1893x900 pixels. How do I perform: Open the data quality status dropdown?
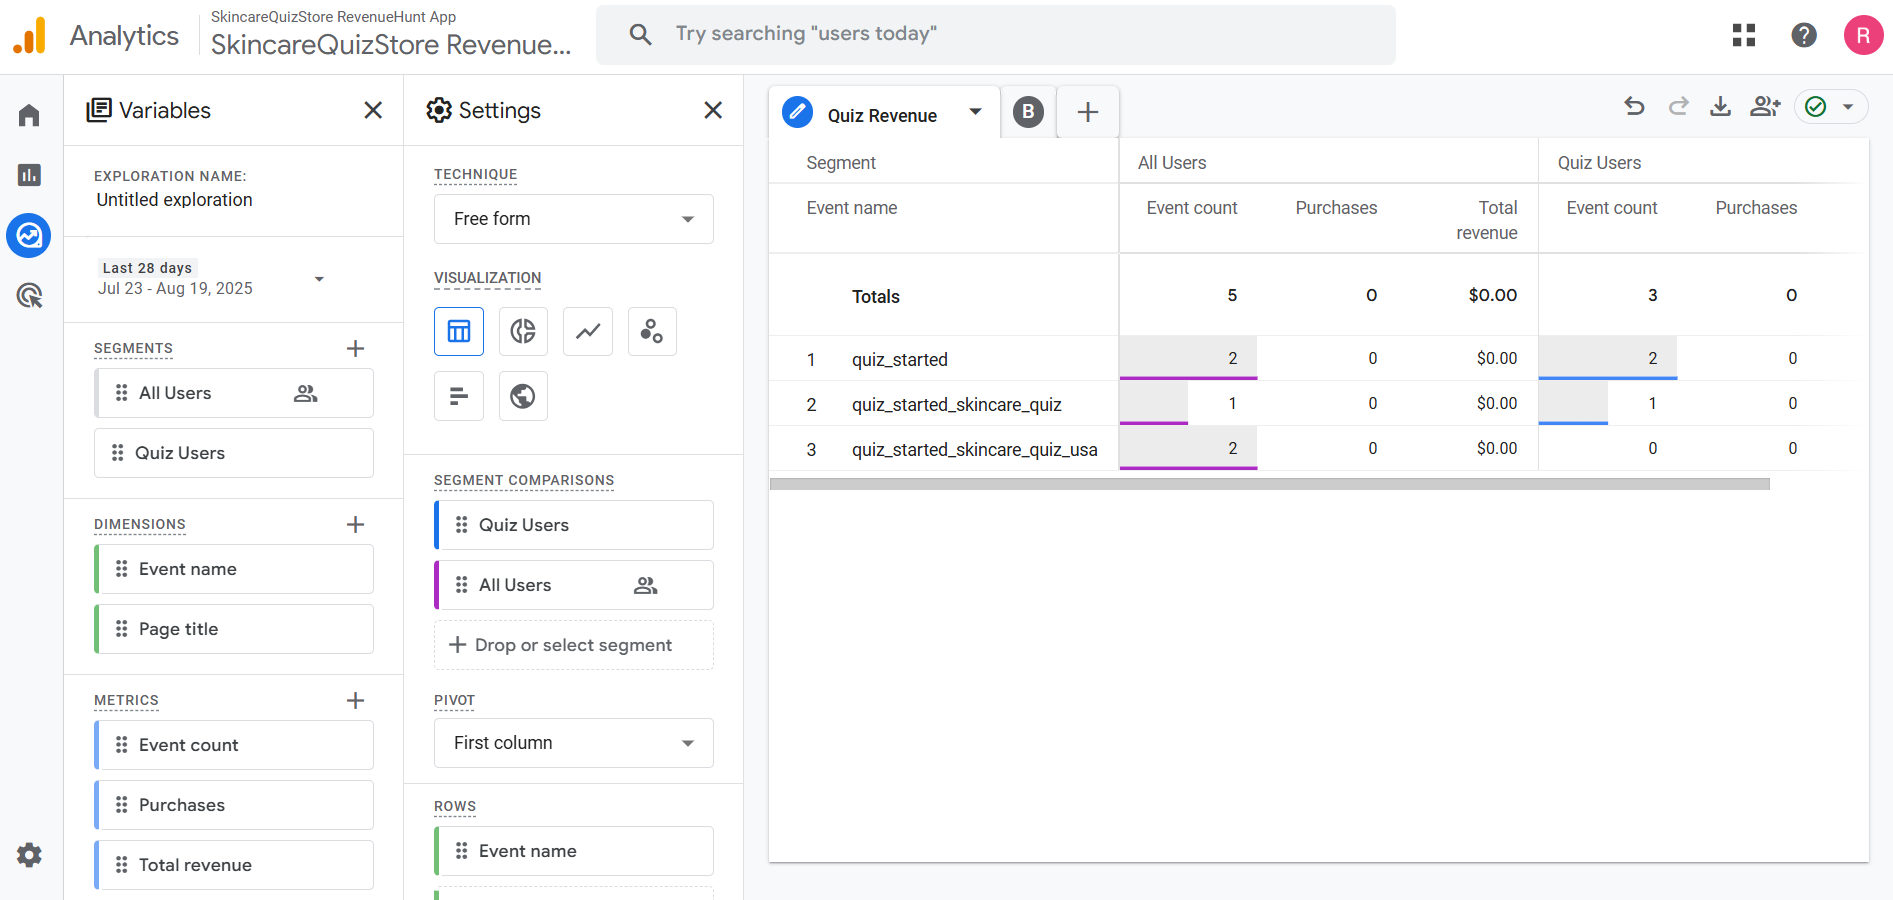[1832, 106]
